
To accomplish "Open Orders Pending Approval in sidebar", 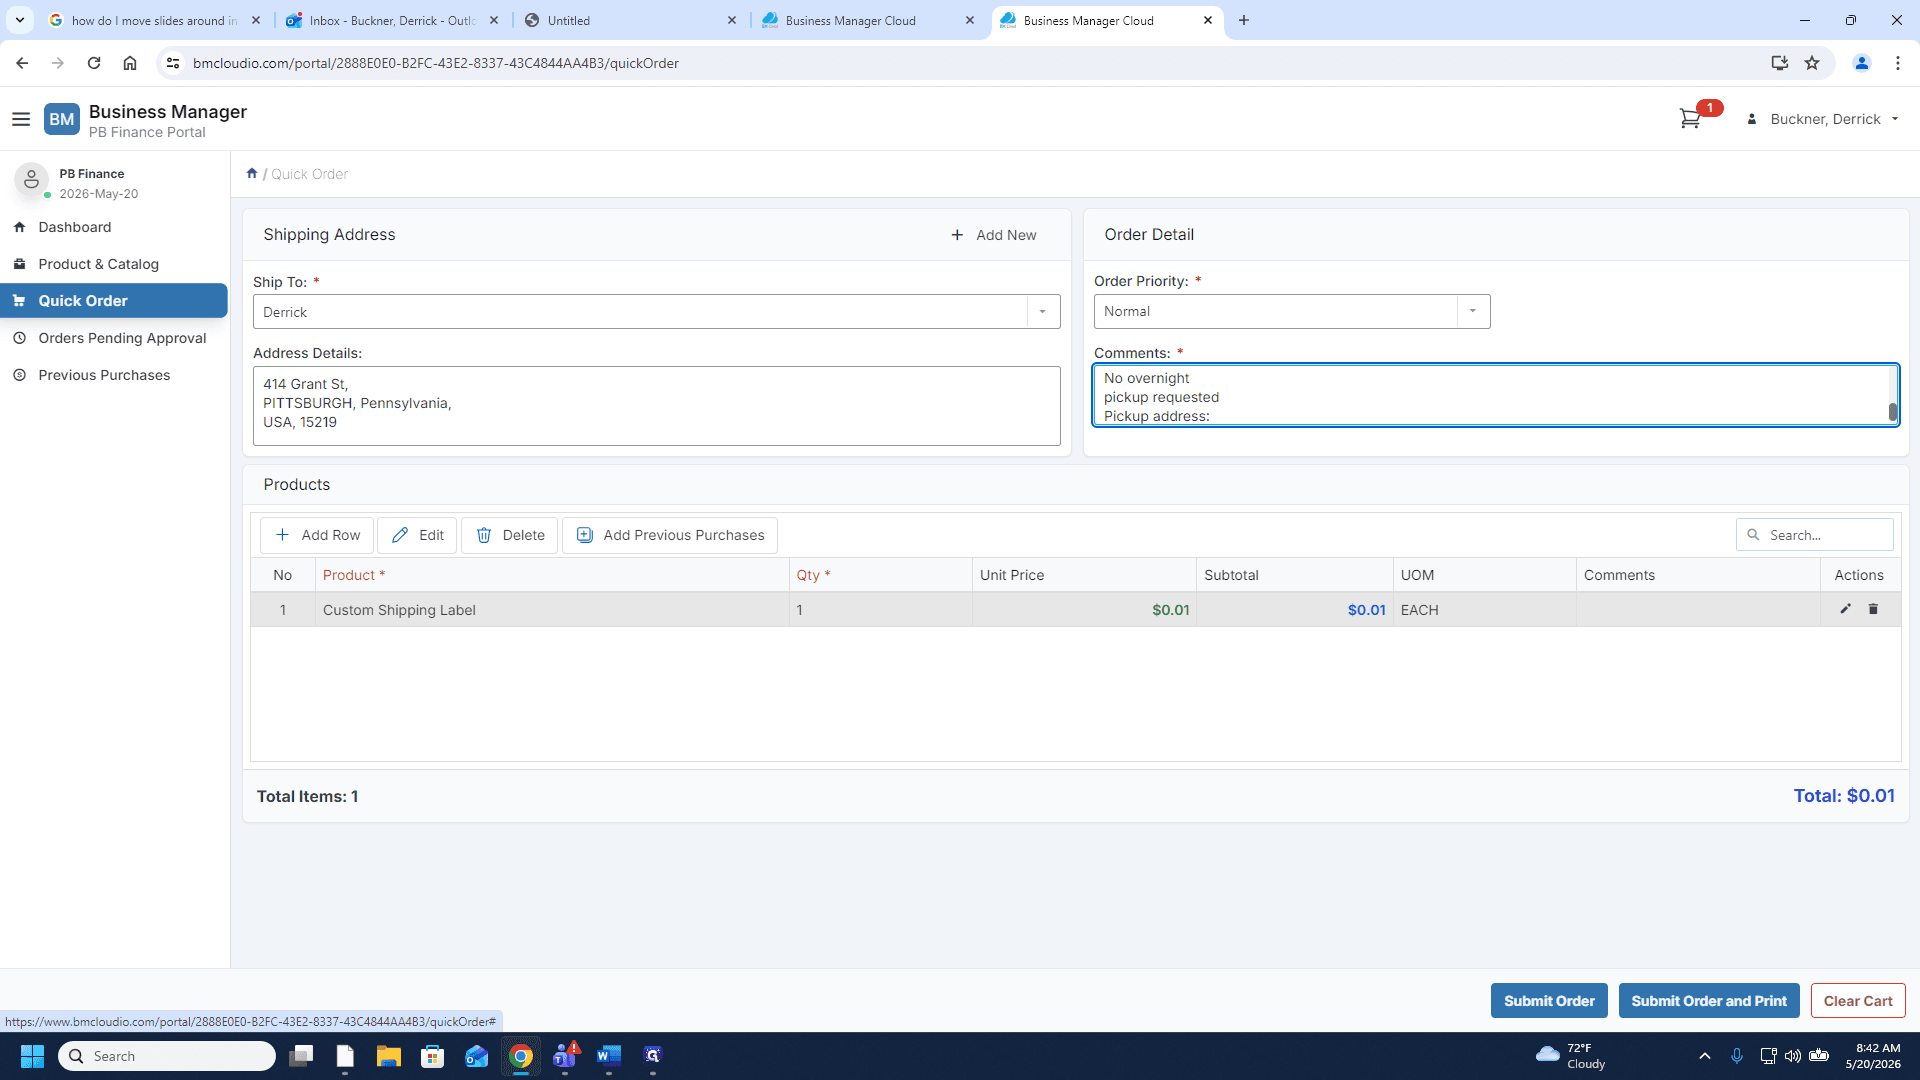I will 122,338.
